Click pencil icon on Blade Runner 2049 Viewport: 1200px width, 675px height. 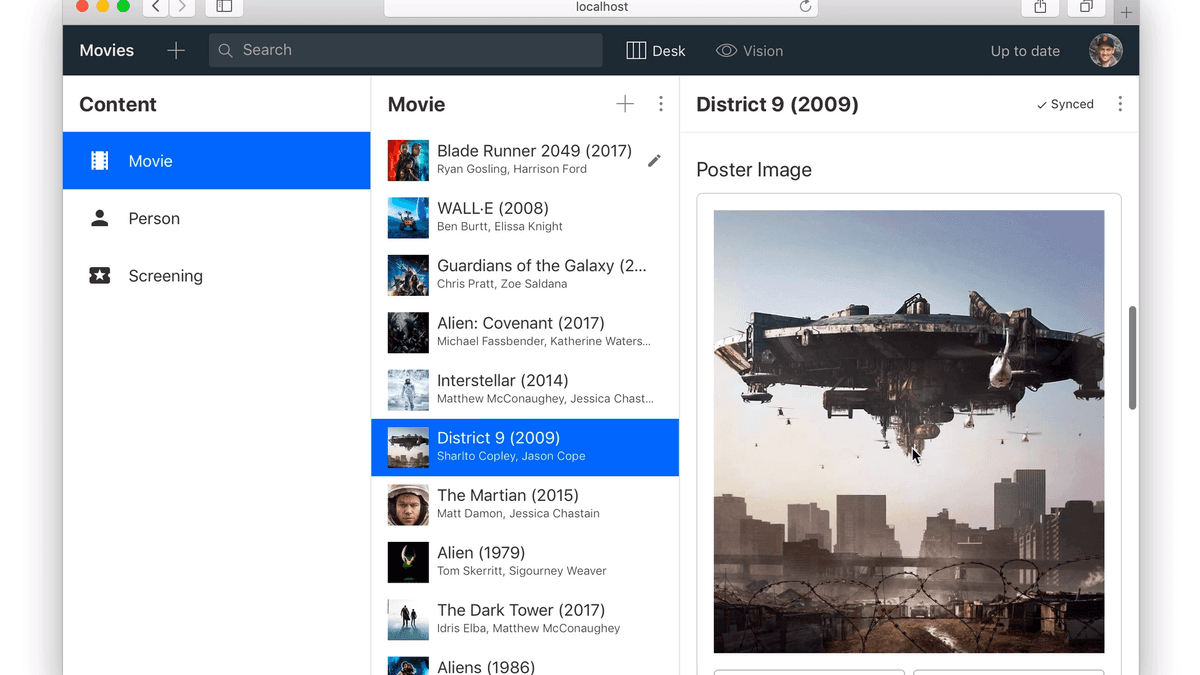tap(654, 160)
